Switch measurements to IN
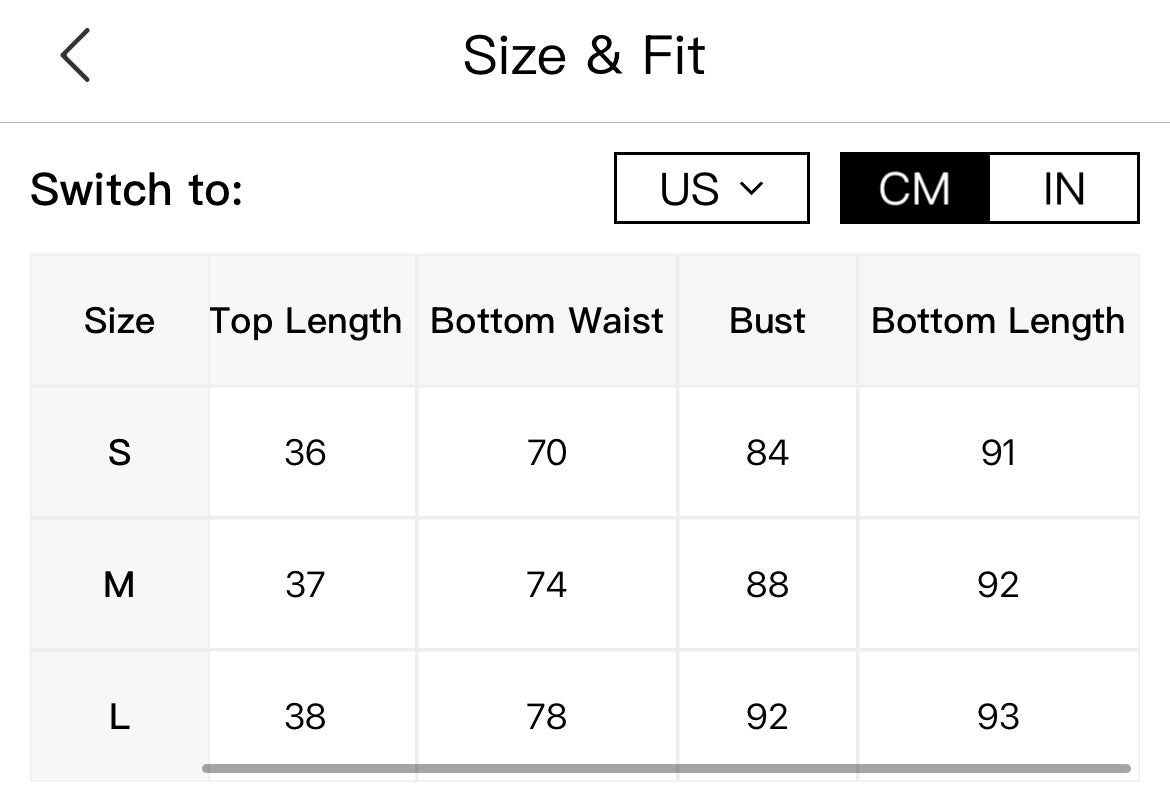 pos(1064,188)
